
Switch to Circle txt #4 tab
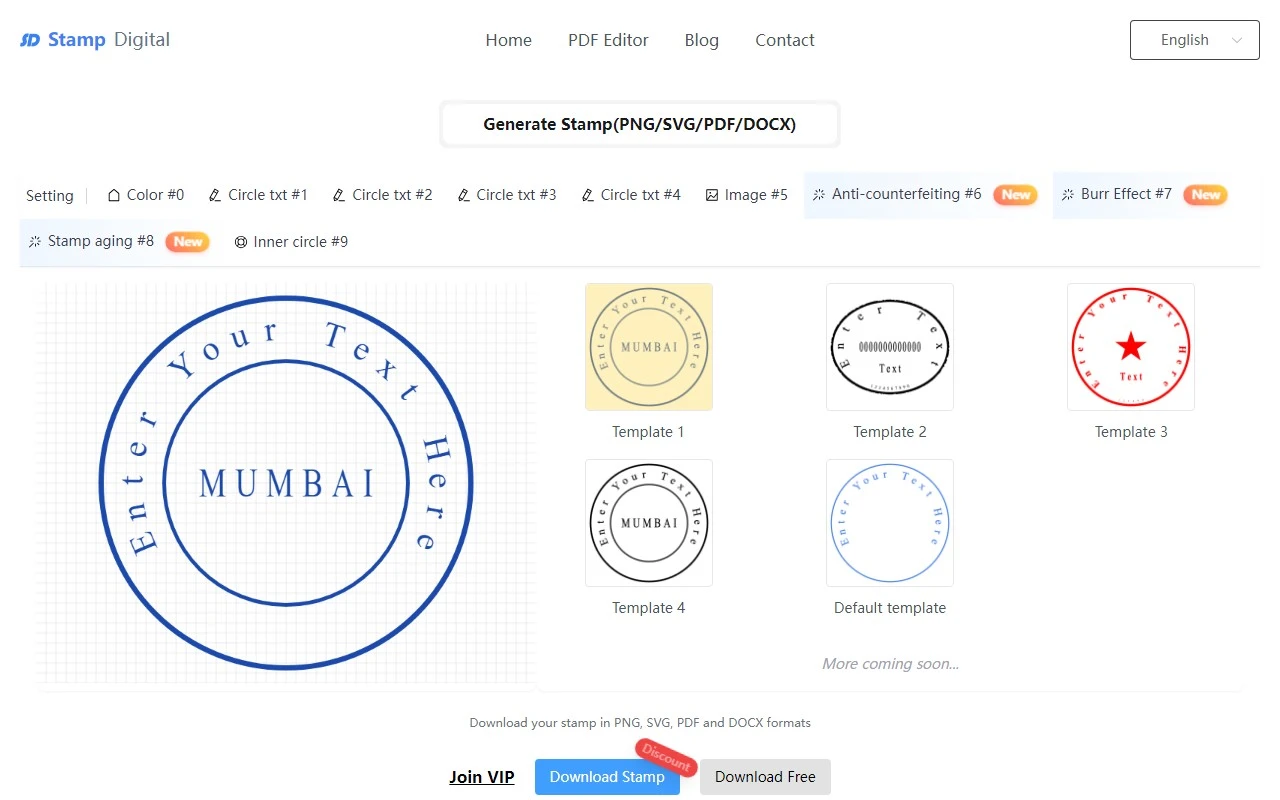tap(630, 195)
